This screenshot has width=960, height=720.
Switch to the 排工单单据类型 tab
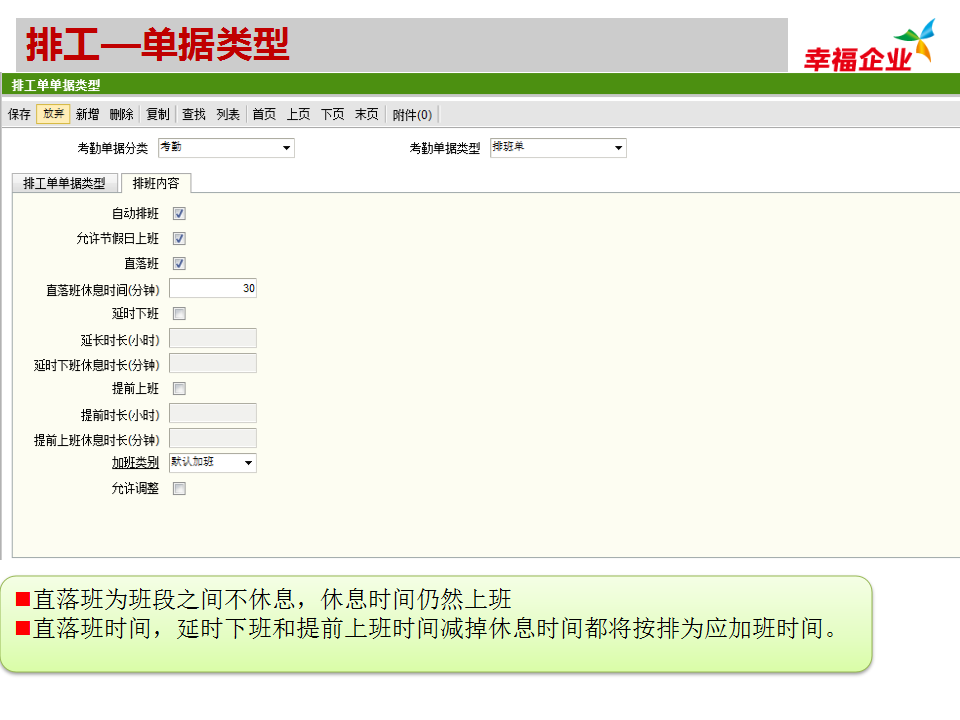pyautogui.click(x=64, y=183)
